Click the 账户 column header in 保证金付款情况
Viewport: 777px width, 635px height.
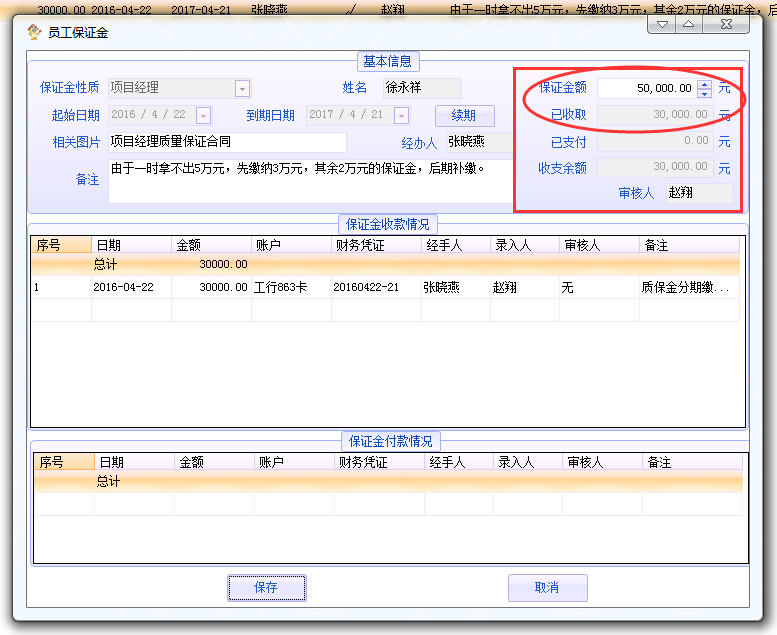click(294, 462)
